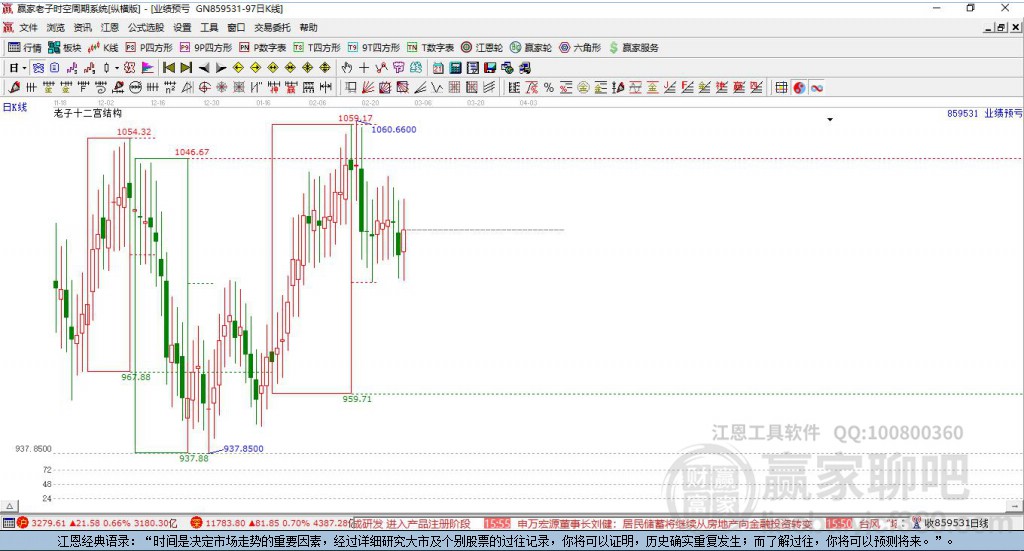Open the calculator icon
This screenshot has width=1024, height=551.
click(456, 68)
